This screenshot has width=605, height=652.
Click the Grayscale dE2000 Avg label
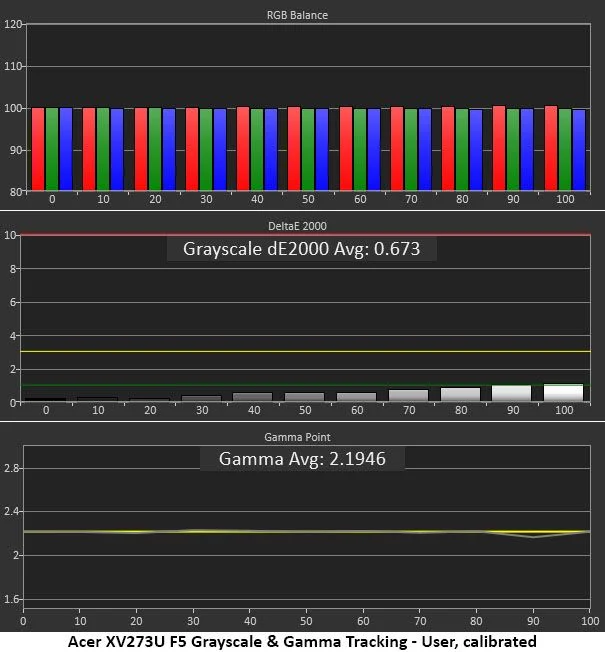point(301,249)
